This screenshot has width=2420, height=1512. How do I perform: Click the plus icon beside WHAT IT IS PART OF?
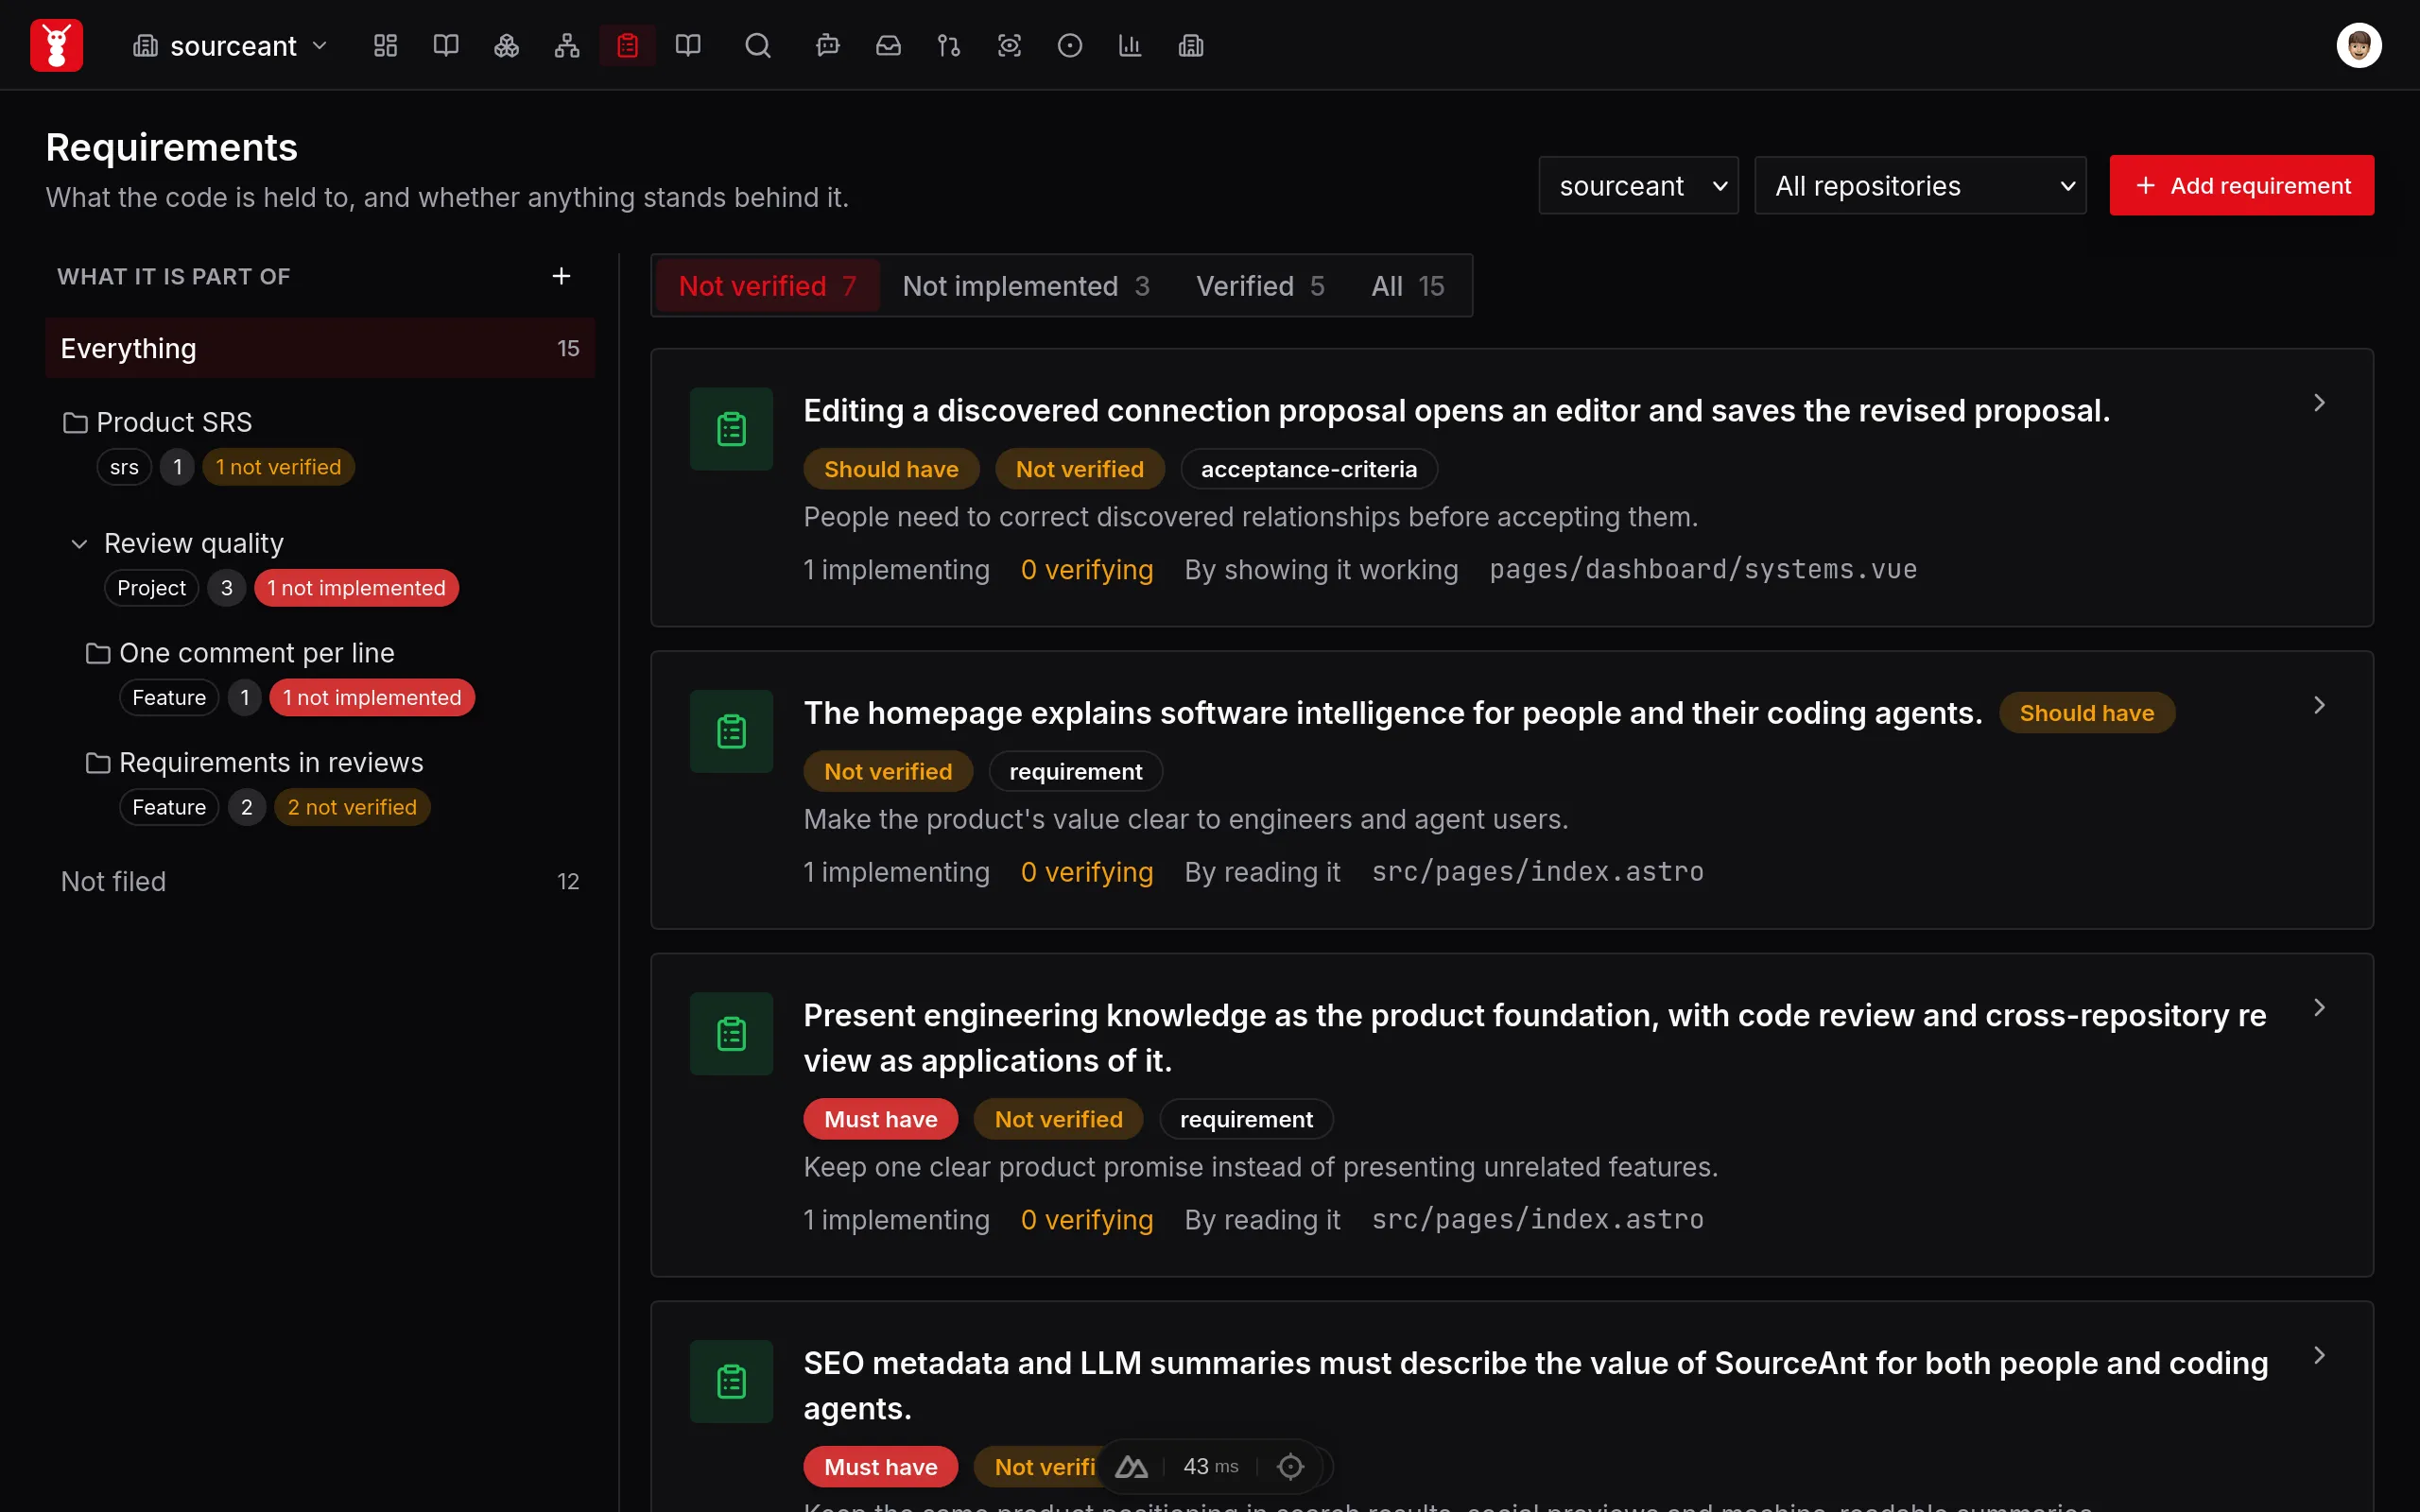561,276
